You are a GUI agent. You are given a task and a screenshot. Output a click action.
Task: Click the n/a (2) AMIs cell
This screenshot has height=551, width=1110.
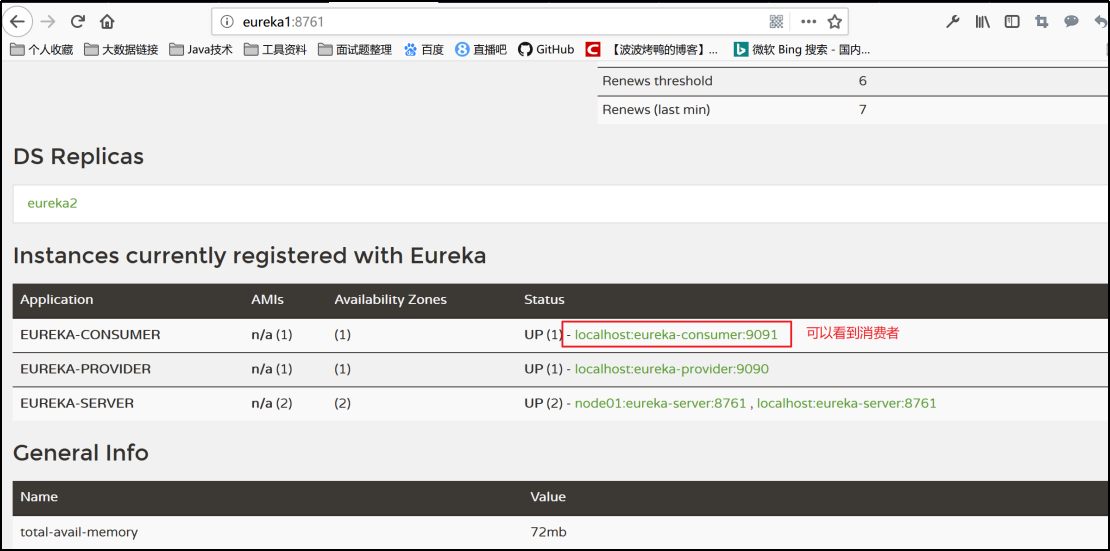pos(272,404)
